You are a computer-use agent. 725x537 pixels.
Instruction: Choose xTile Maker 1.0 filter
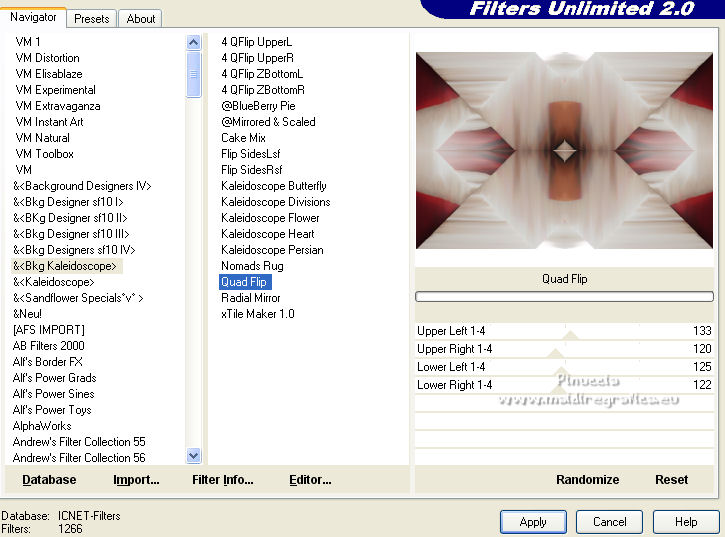click(258, 314)
